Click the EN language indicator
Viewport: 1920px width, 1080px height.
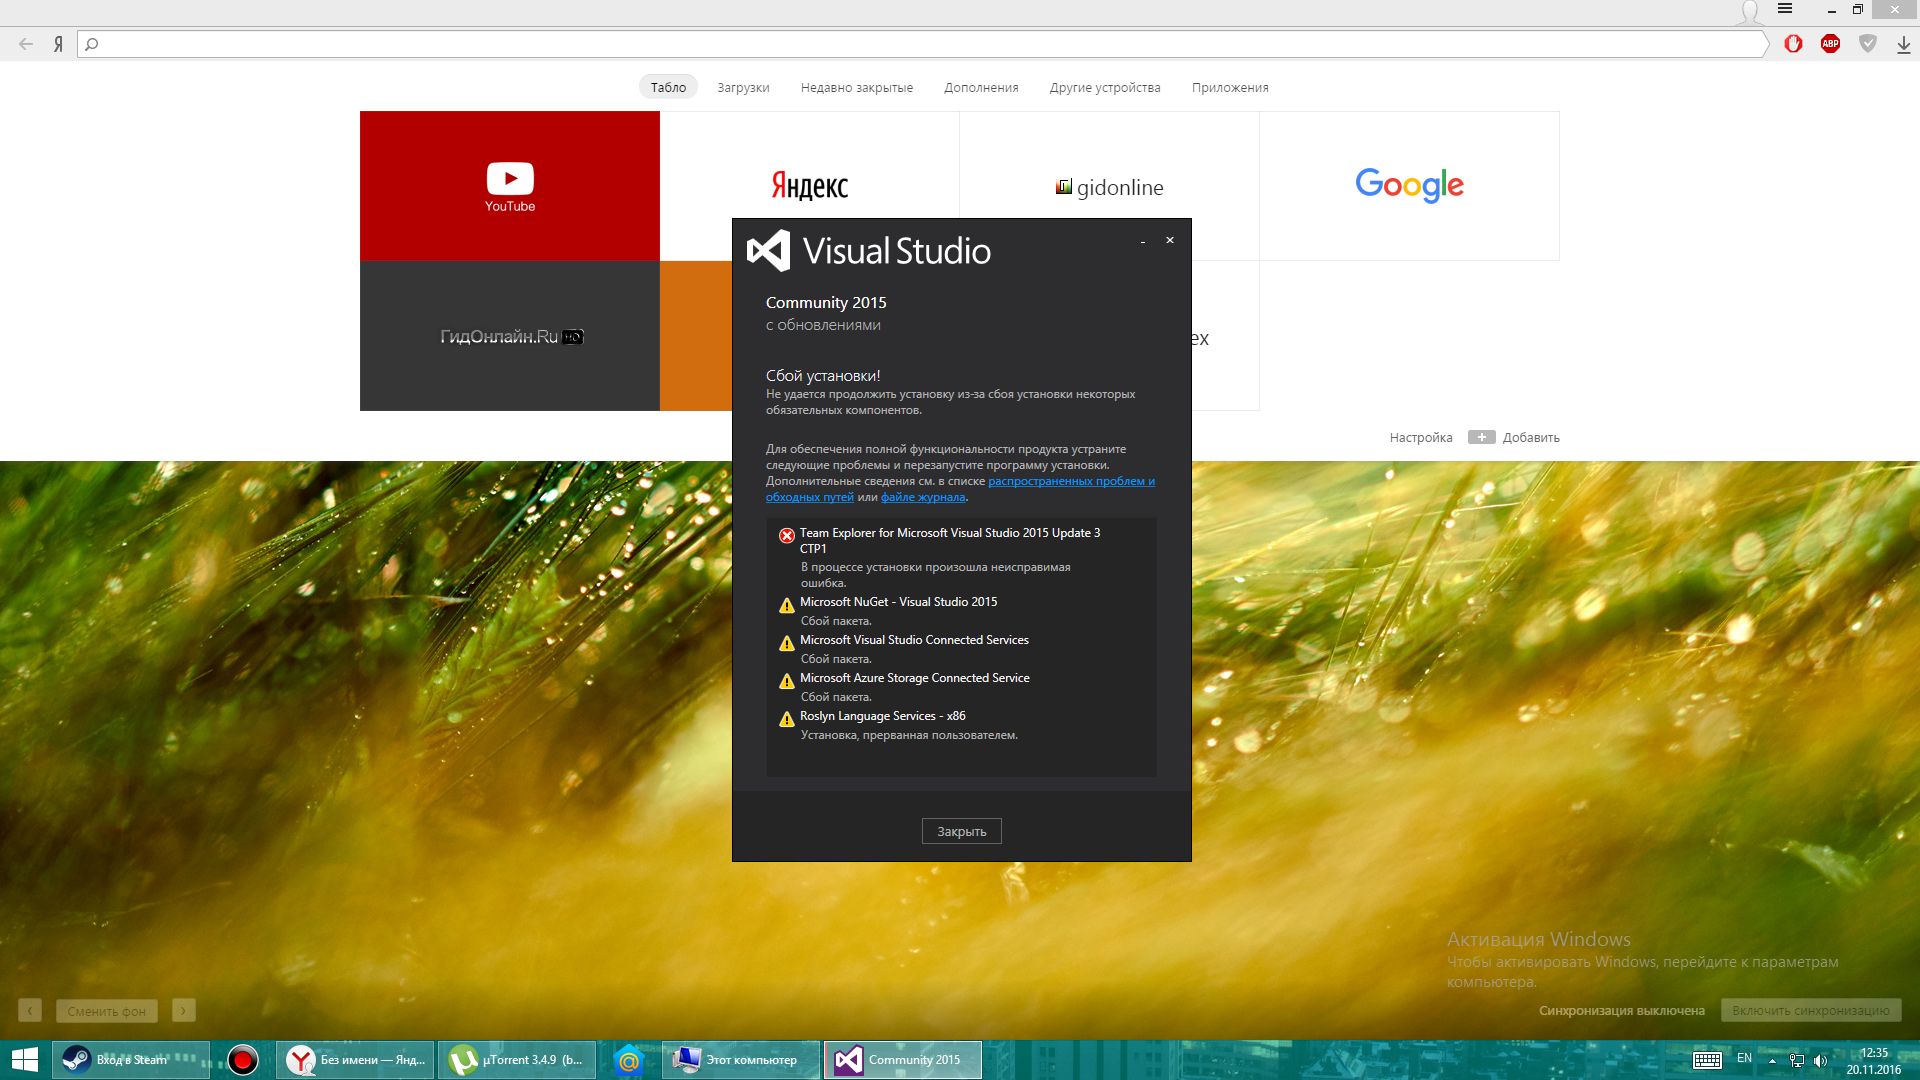(x=1744, y=1058)
